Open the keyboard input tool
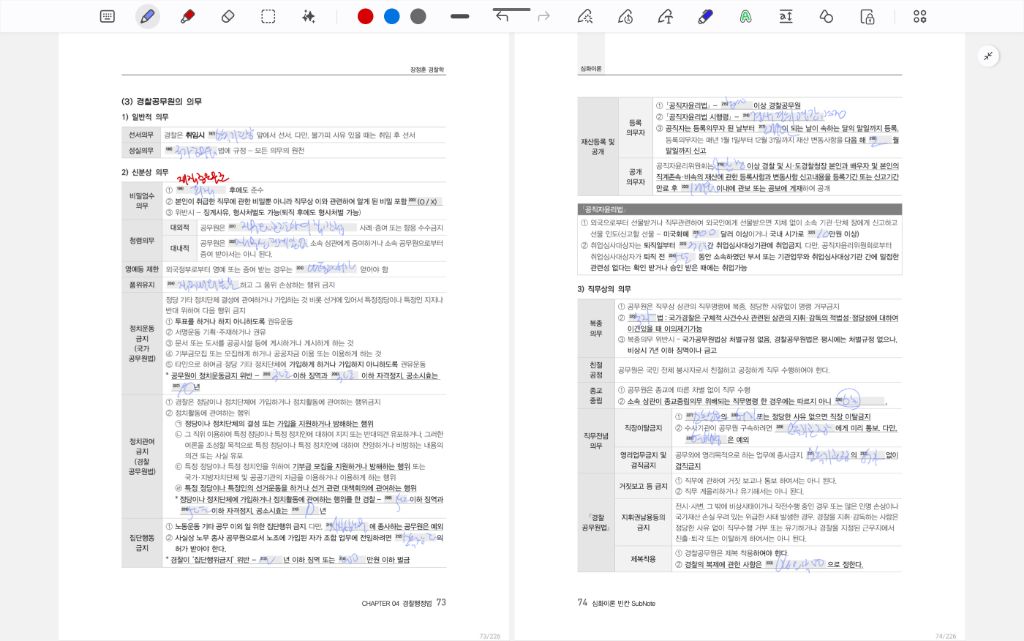The image size is (1024, 641). click(x=107, y=16)
